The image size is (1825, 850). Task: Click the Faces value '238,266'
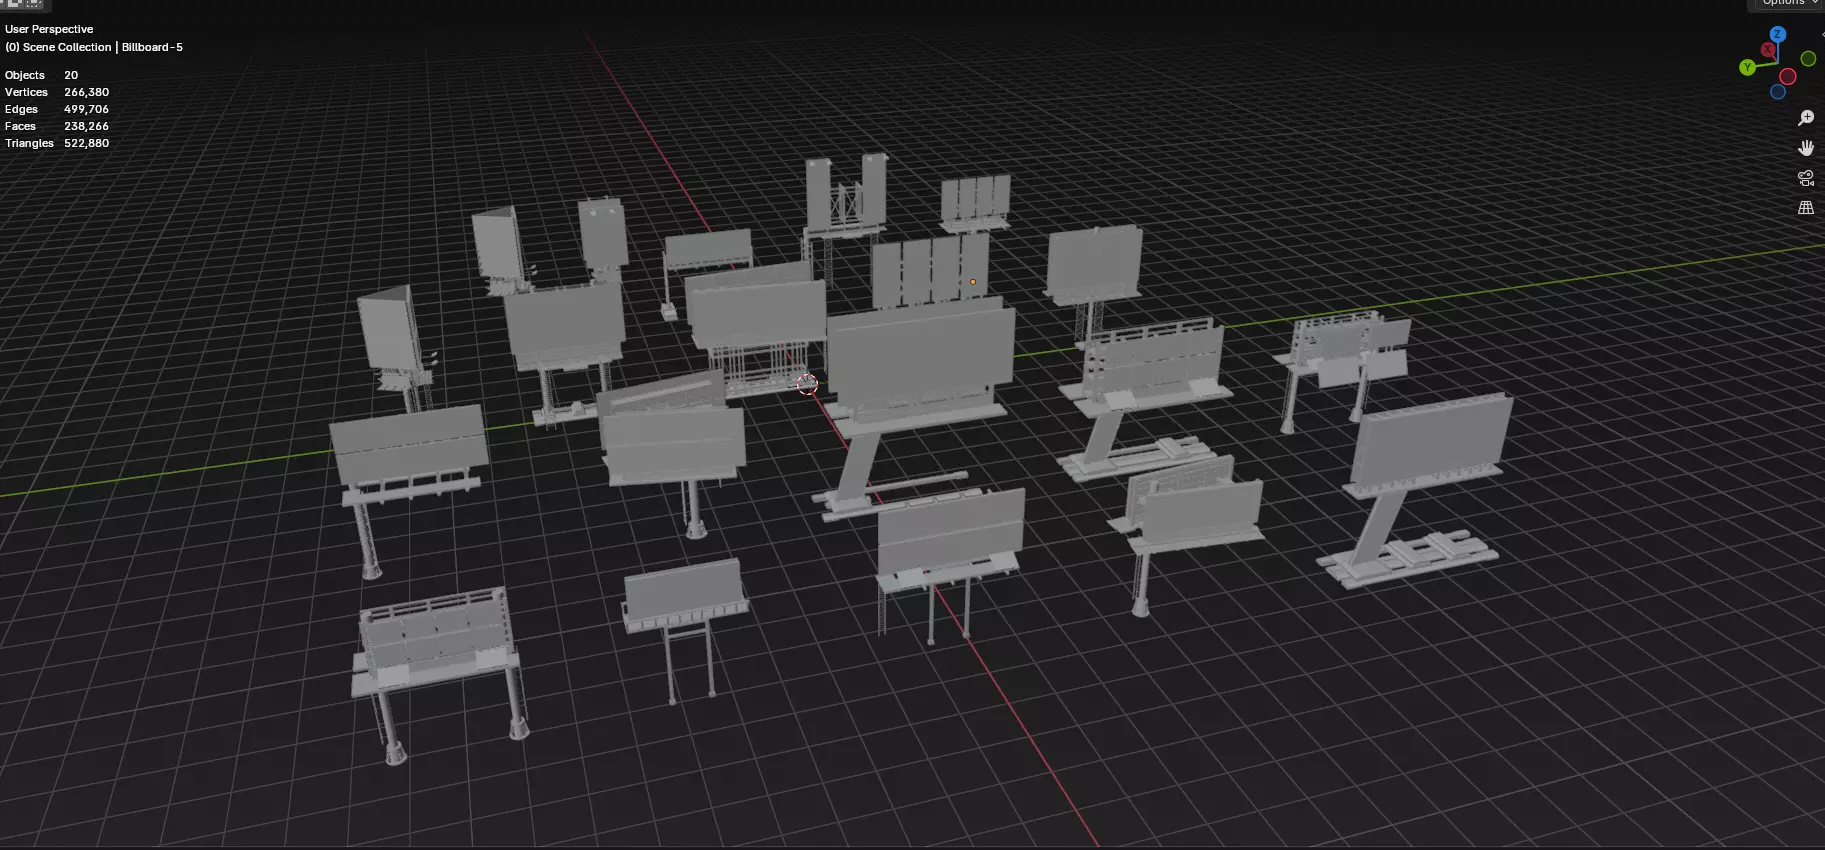click(x=86, y=126)
